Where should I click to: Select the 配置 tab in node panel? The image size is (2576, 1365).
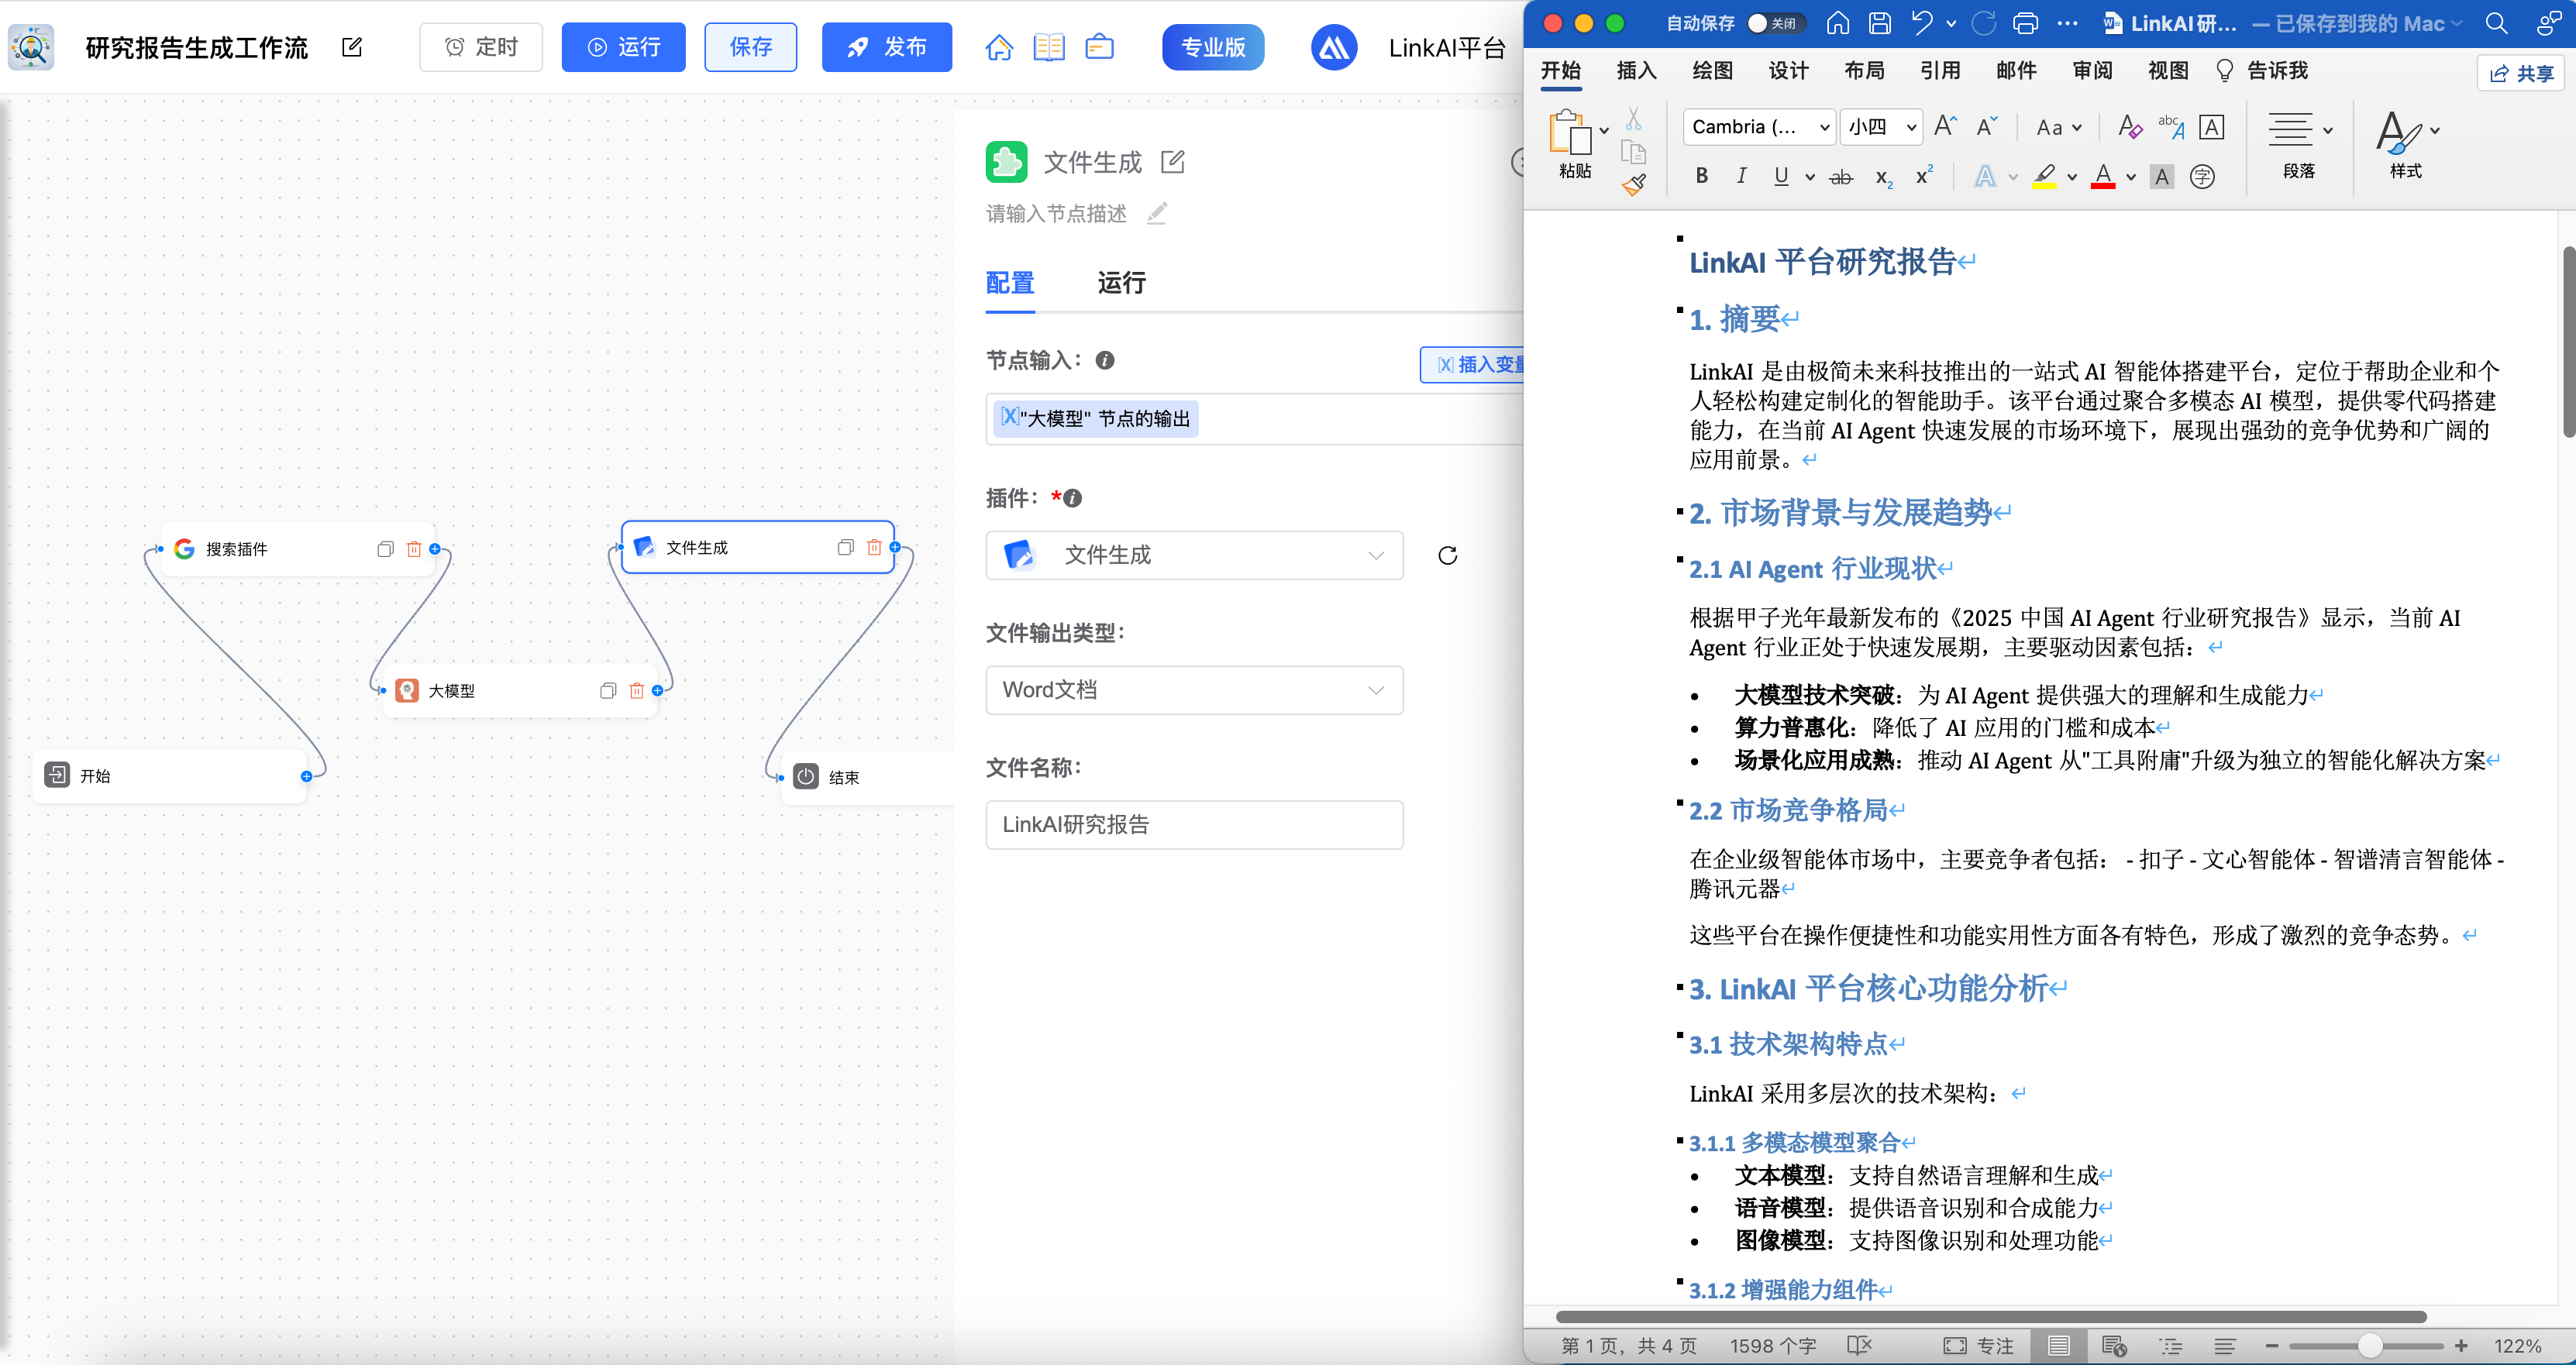pyautogui.click(x=1010, y=284)
